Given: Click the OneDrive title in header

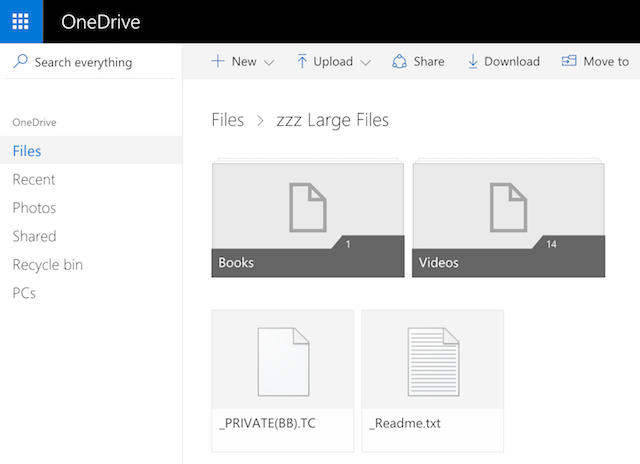Looking at the screenshot, I should pos(100,22).
